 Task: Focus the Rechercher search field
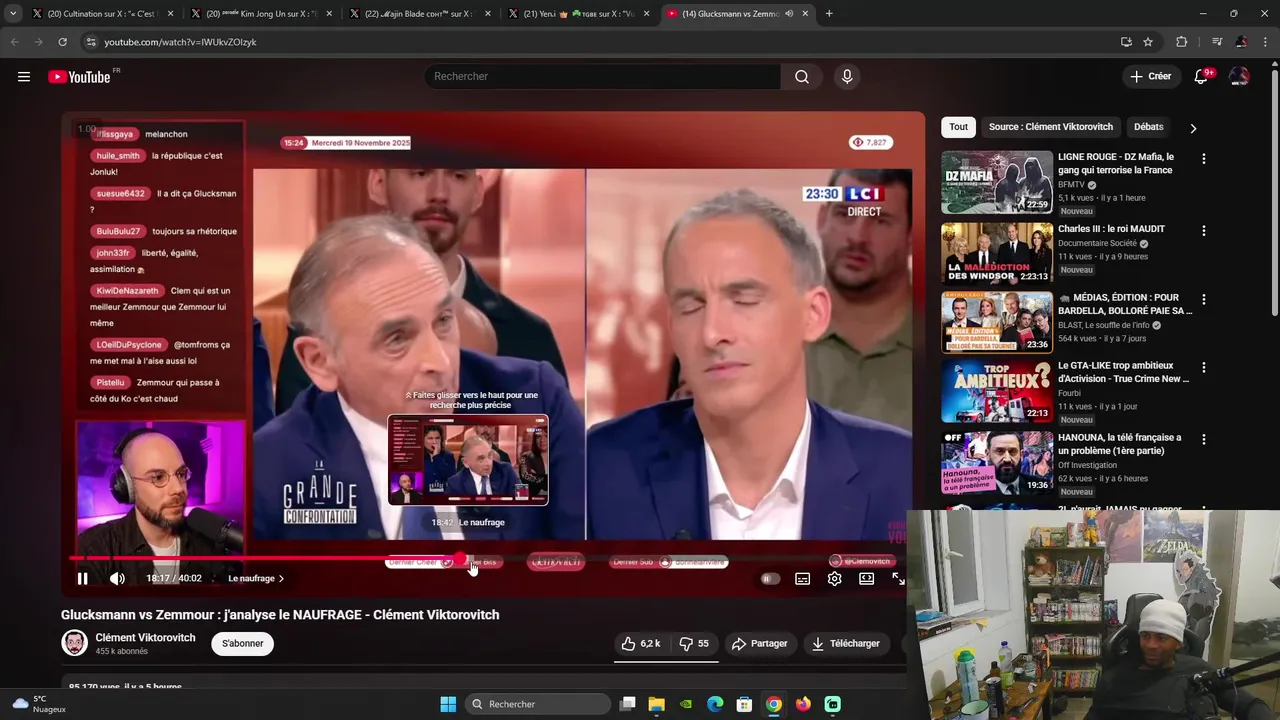(x=603, y=77)
